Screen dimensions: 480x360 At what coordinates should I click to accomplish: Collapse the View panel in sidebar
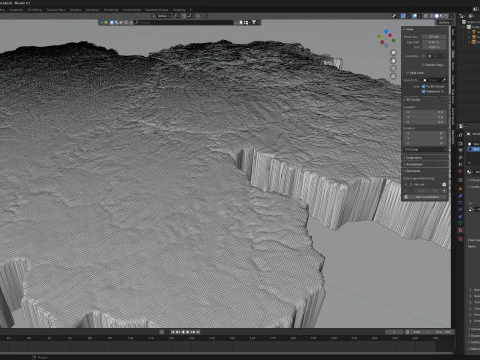coord(408,29)
